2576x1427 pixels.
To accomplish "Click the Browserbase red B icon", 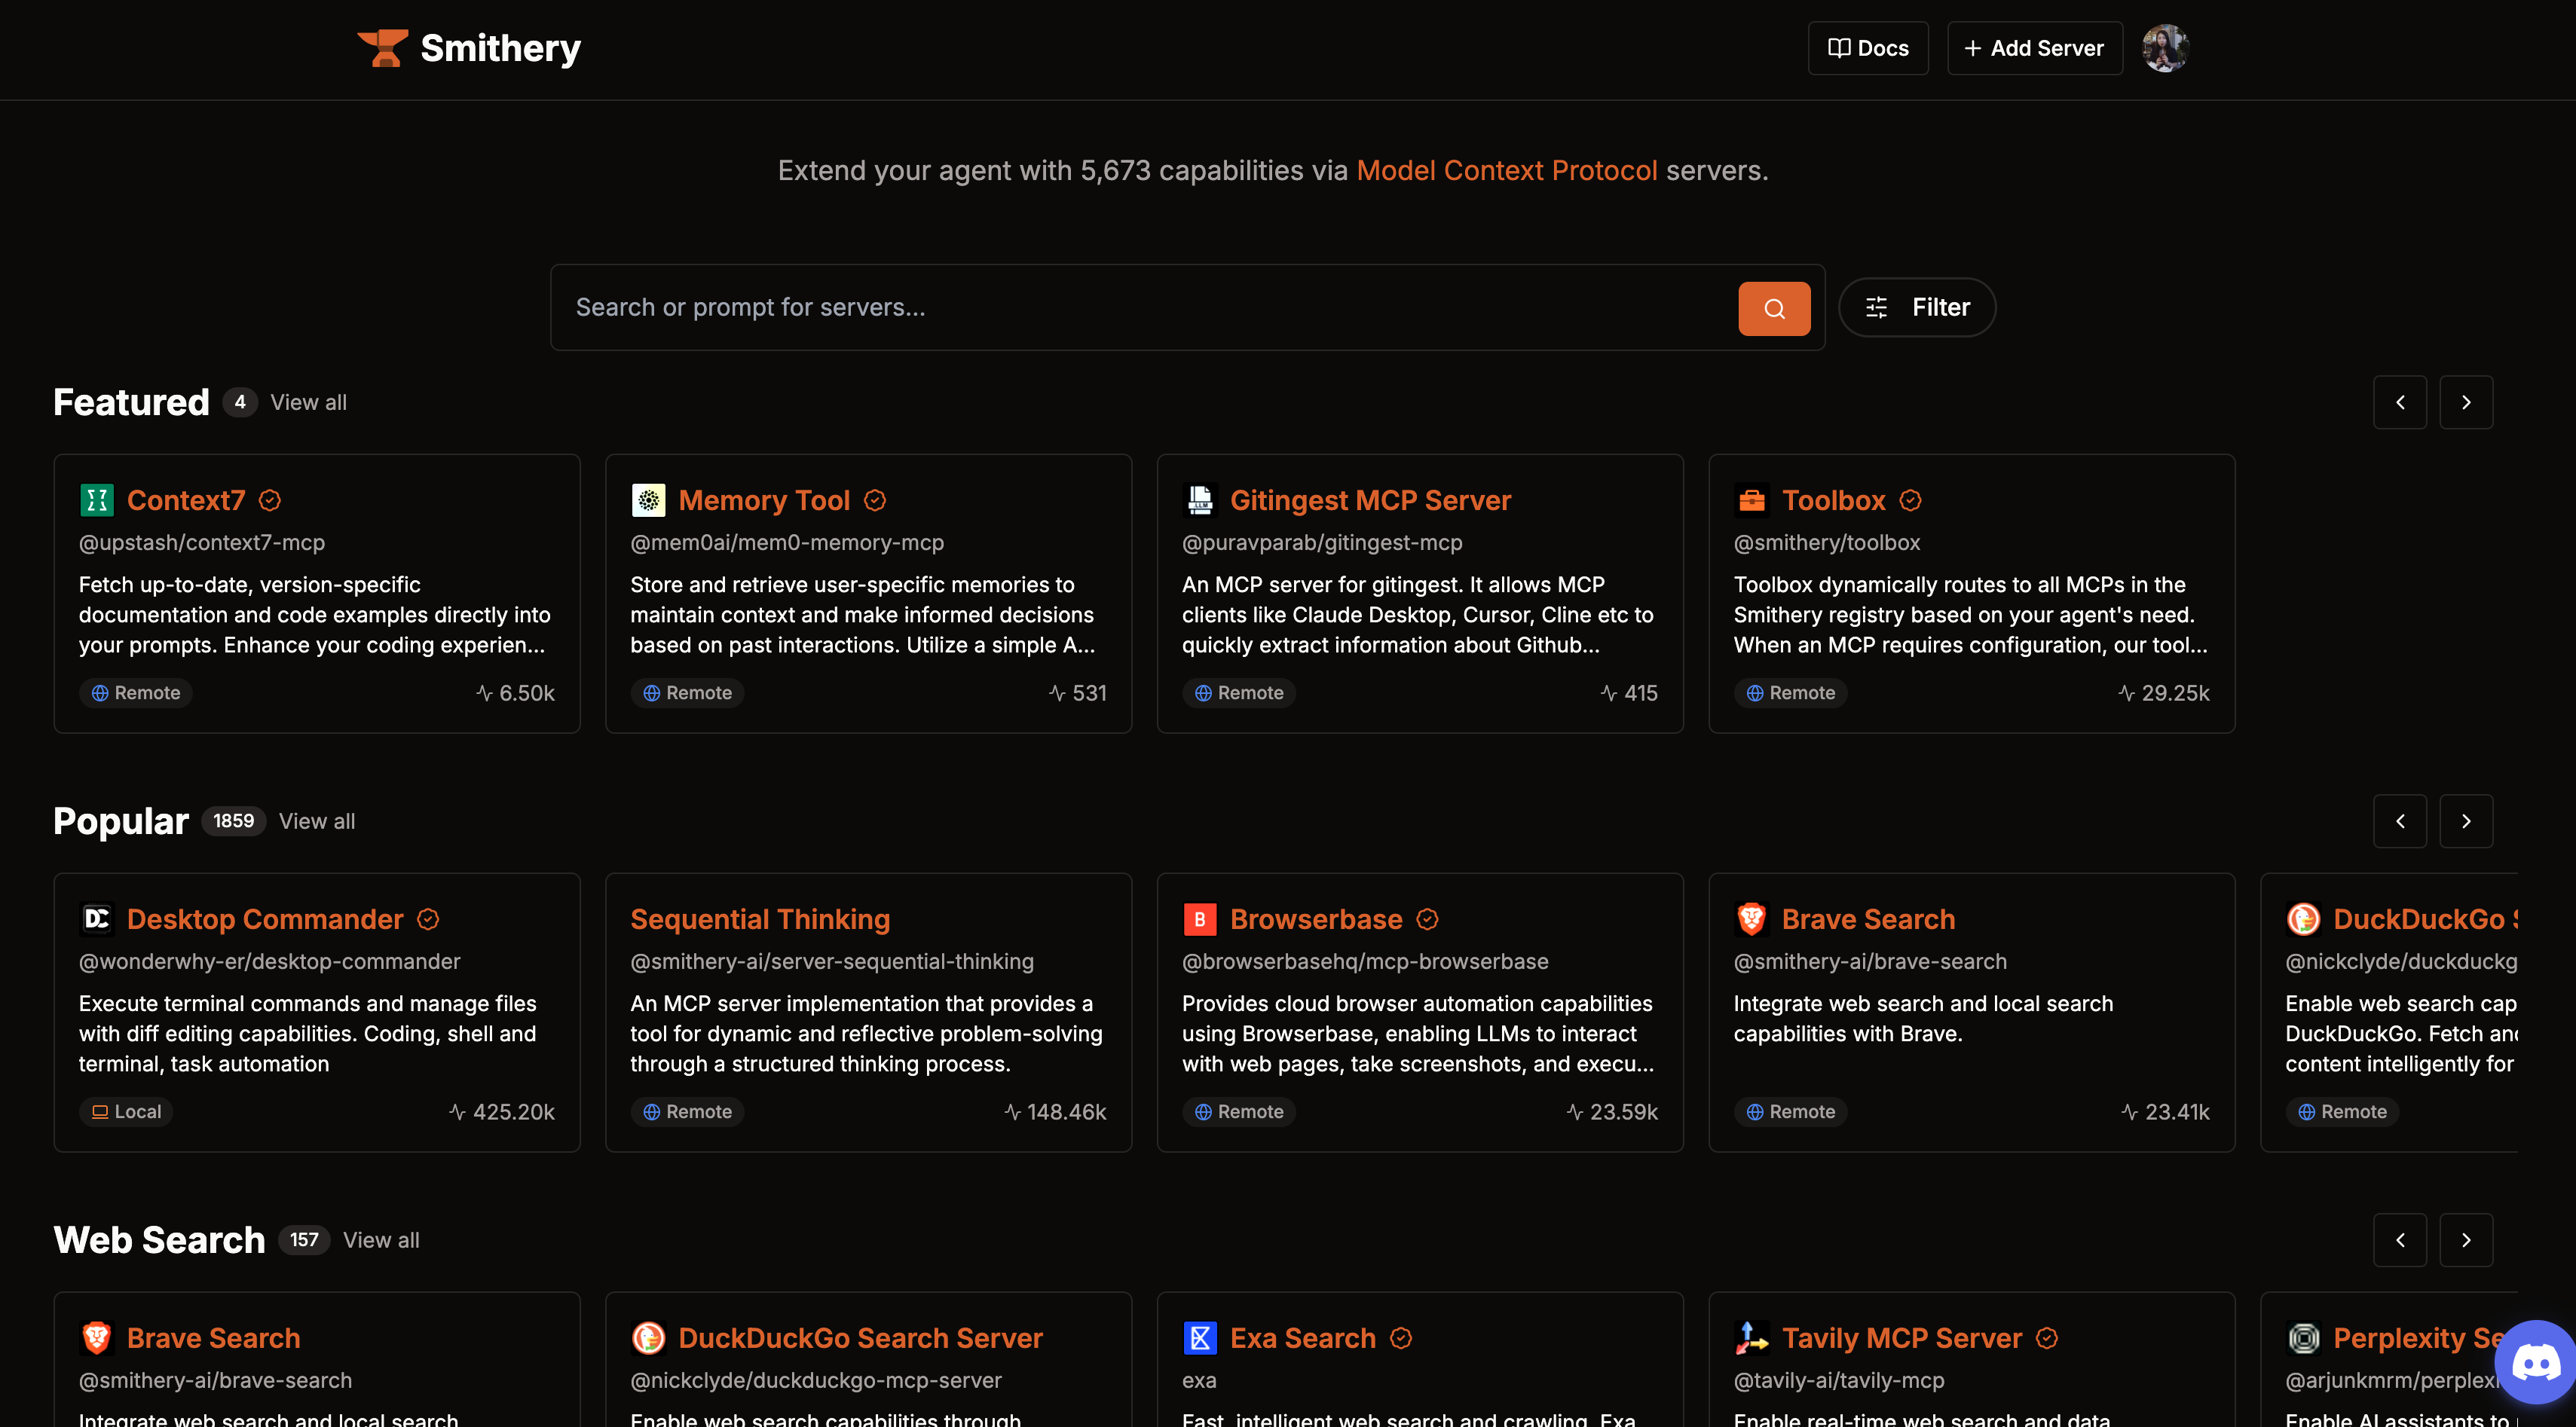I will [x=1200, y=919].
